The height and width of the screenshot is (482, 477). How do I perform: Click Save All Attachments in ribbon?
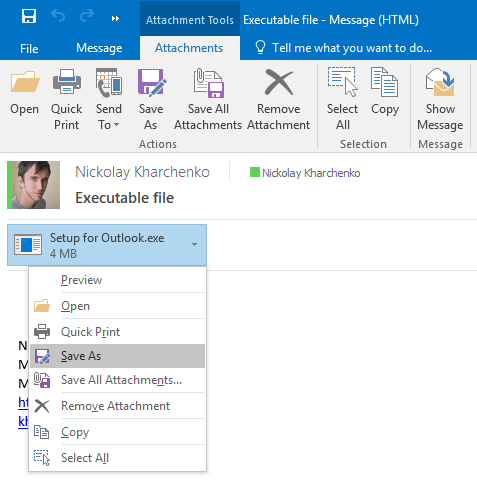click(208, 99)
